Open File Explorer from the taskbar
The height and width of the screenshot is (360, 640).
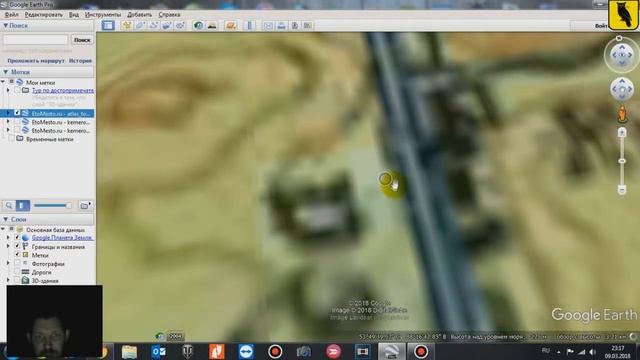click(x=129, y=351)
